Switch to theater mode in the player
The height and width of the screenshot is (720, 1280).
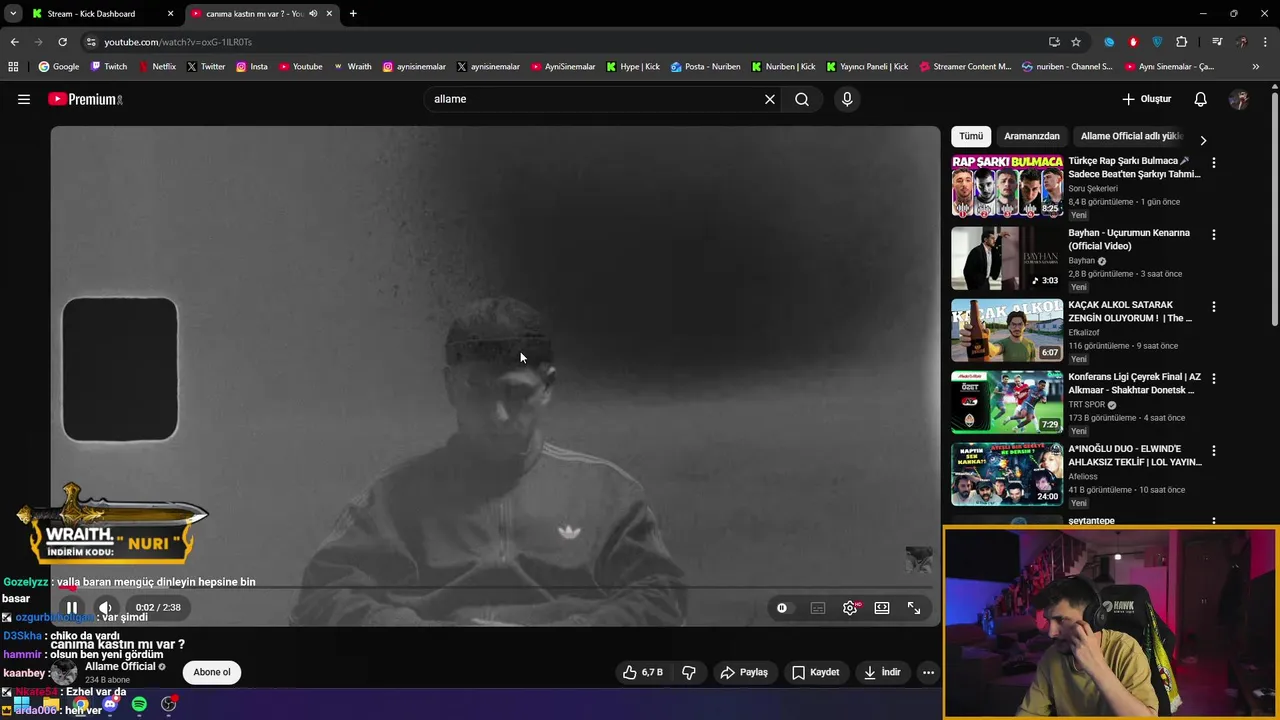tap(882, 608)
